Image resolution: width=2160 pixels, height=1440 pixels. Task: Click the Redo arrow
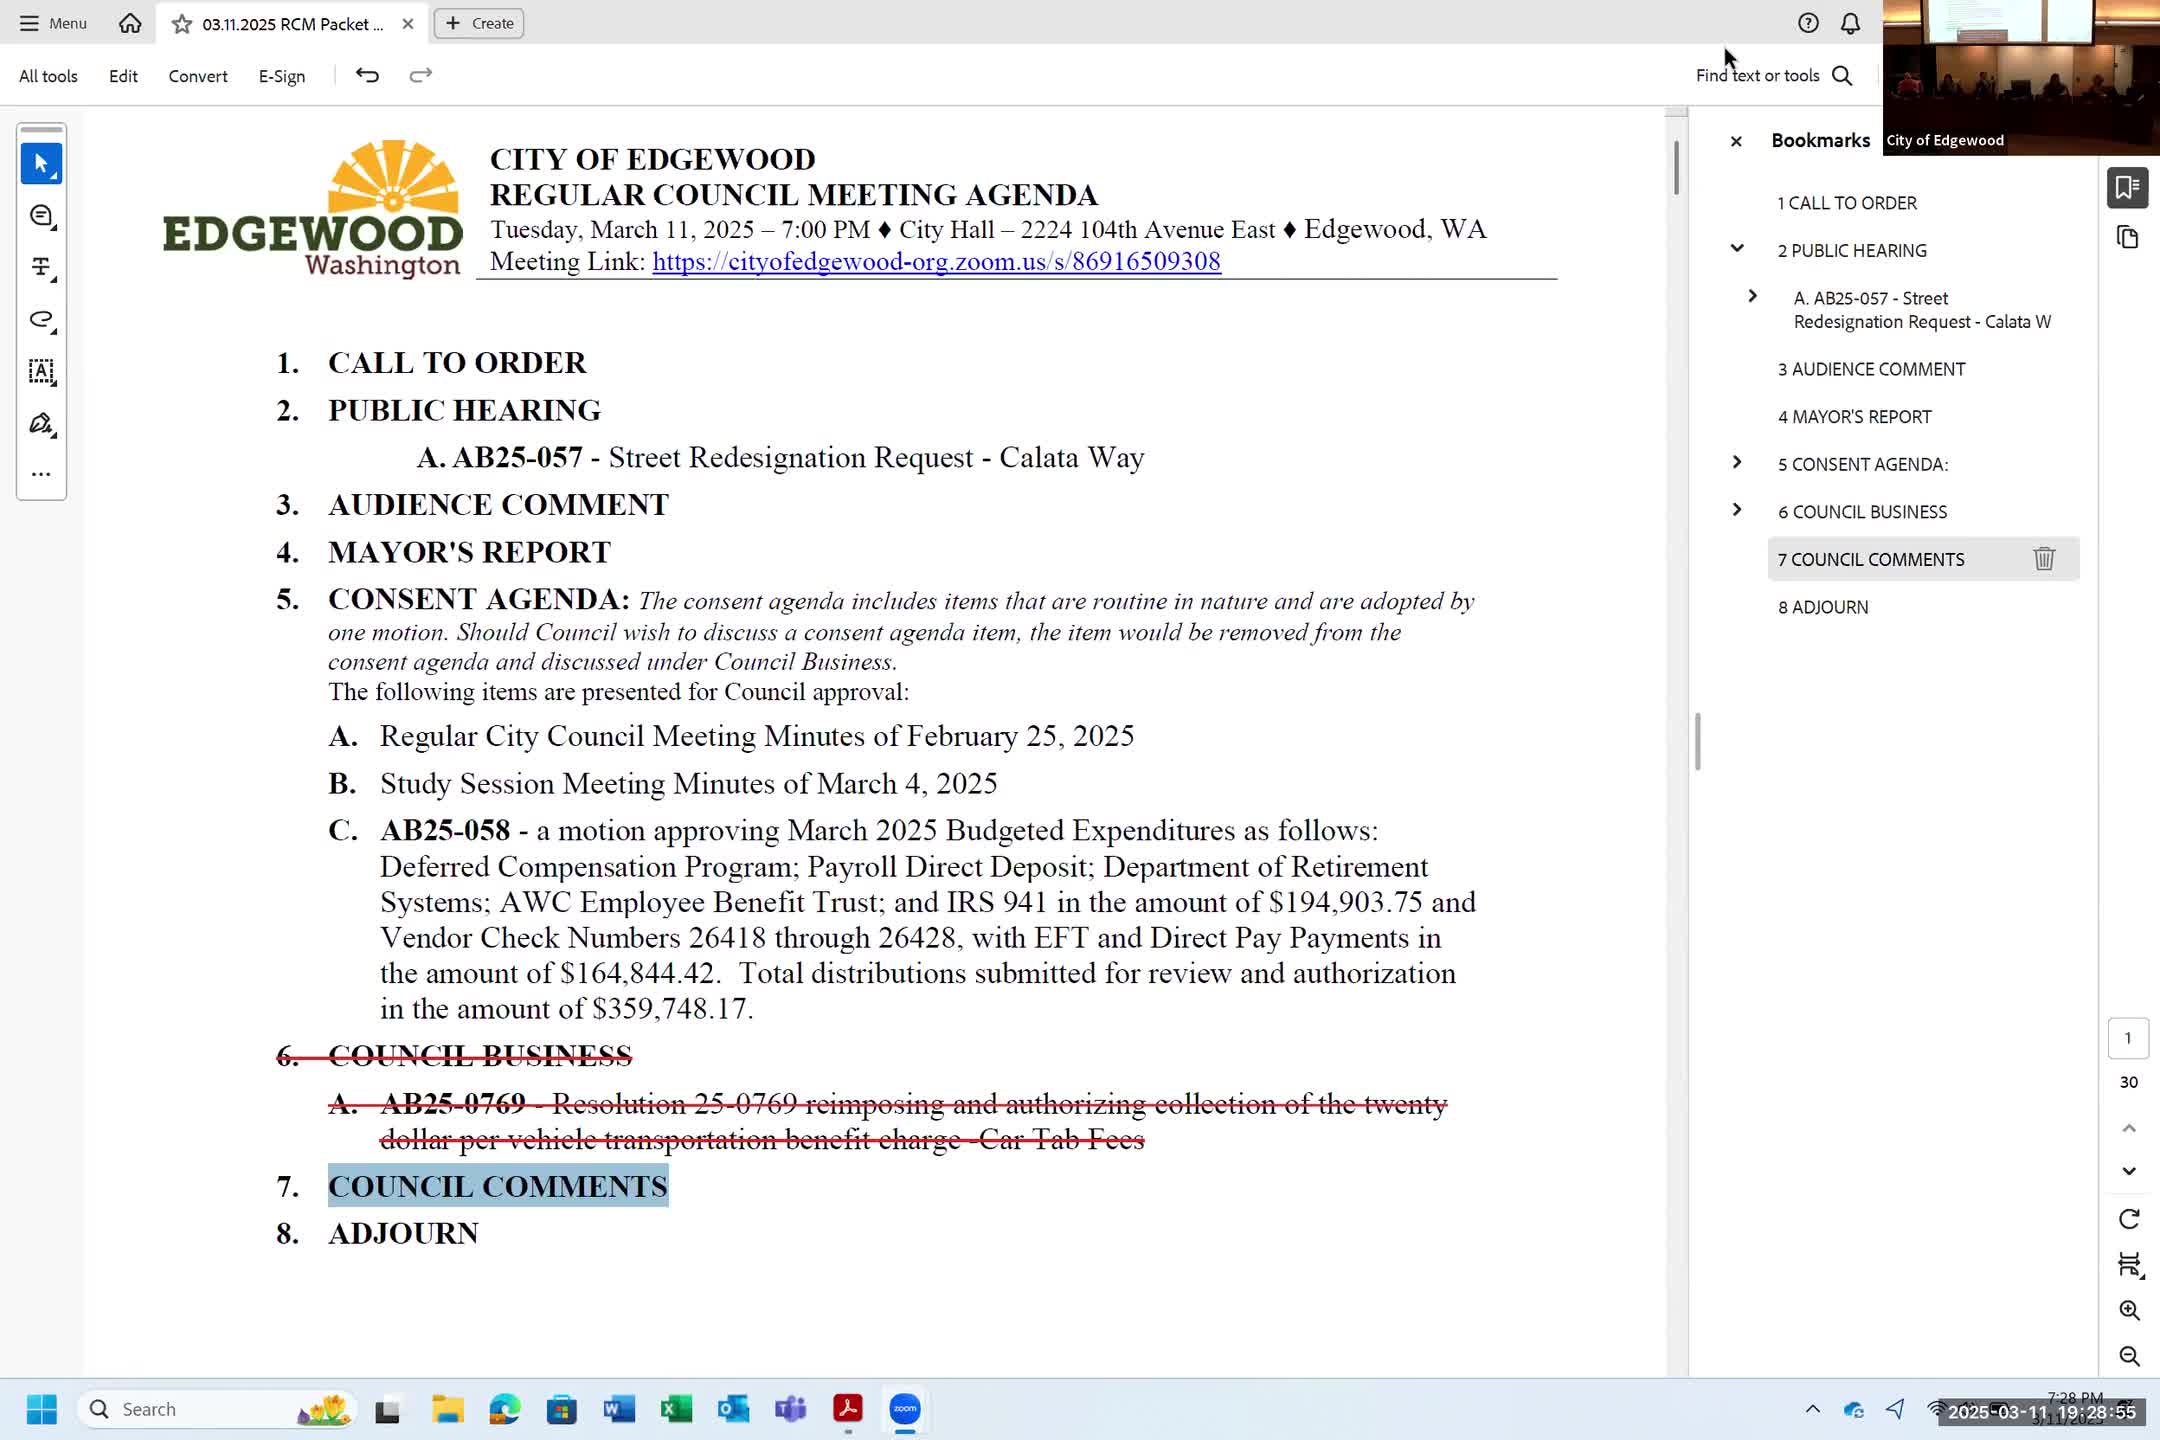click(421, 76)
